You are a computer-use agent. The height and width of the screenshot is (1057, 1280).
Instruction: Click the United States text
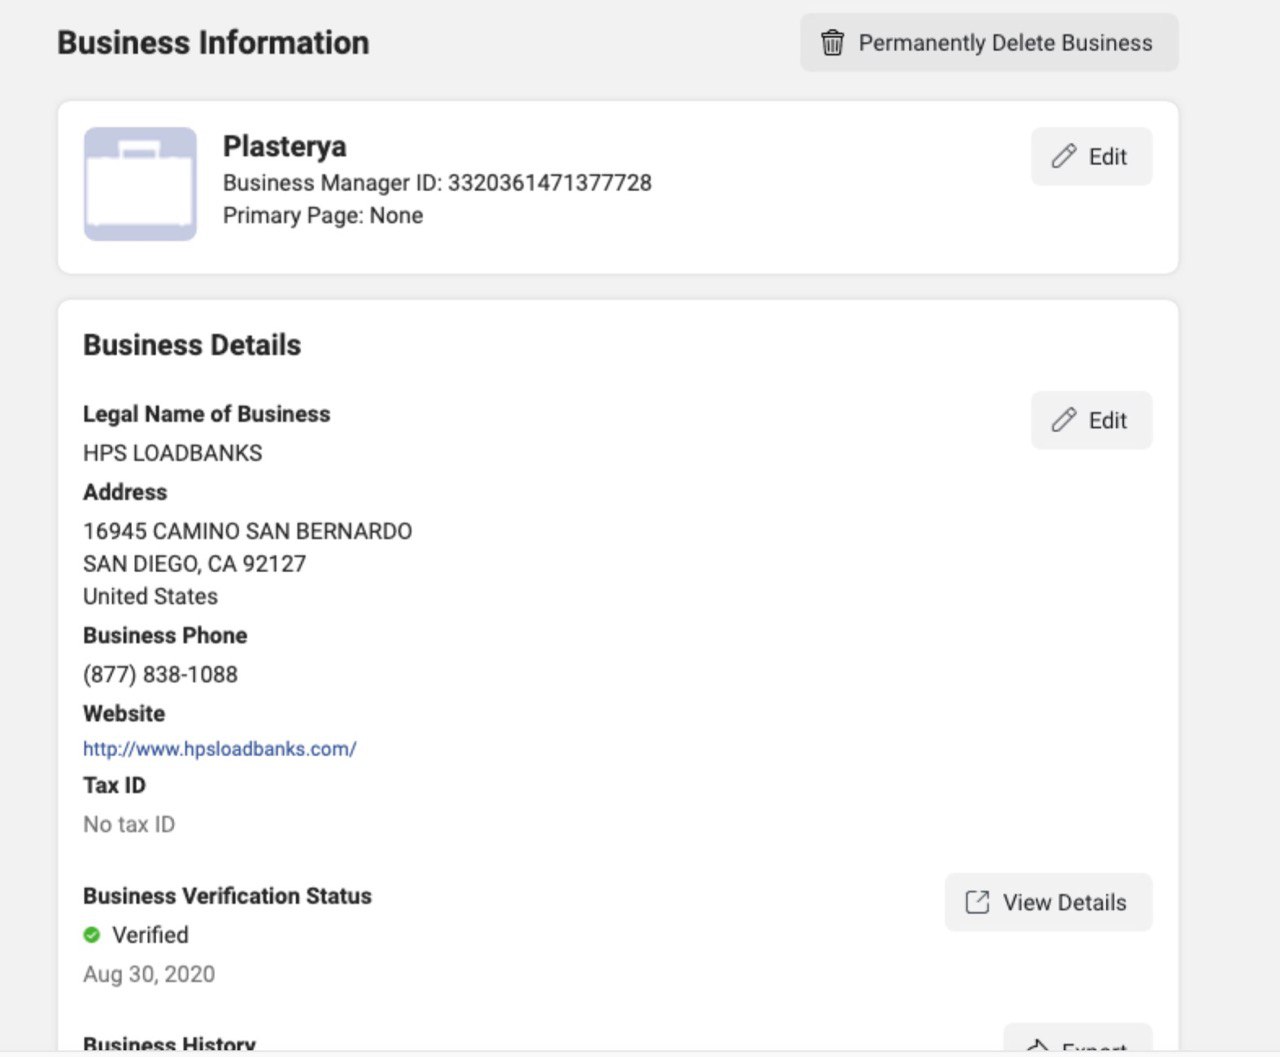(x=150, y=597)
